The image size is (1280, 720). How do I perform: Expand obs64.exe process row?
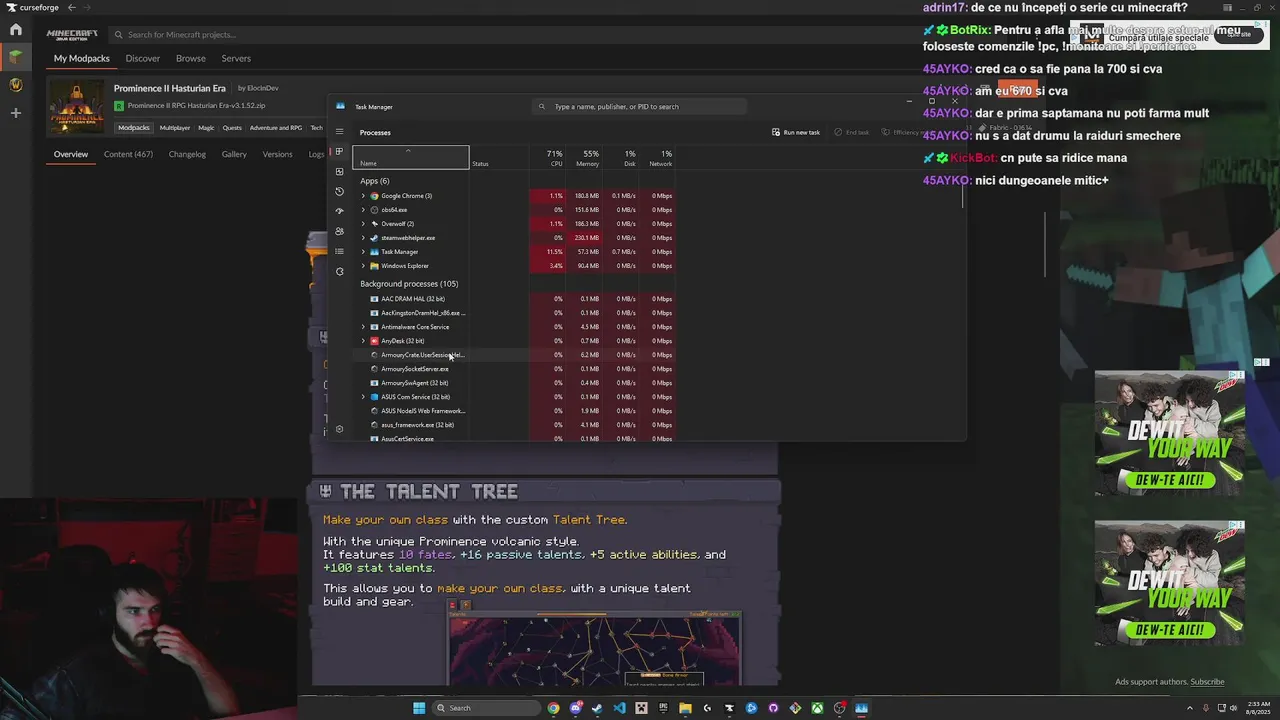(363, 210)
